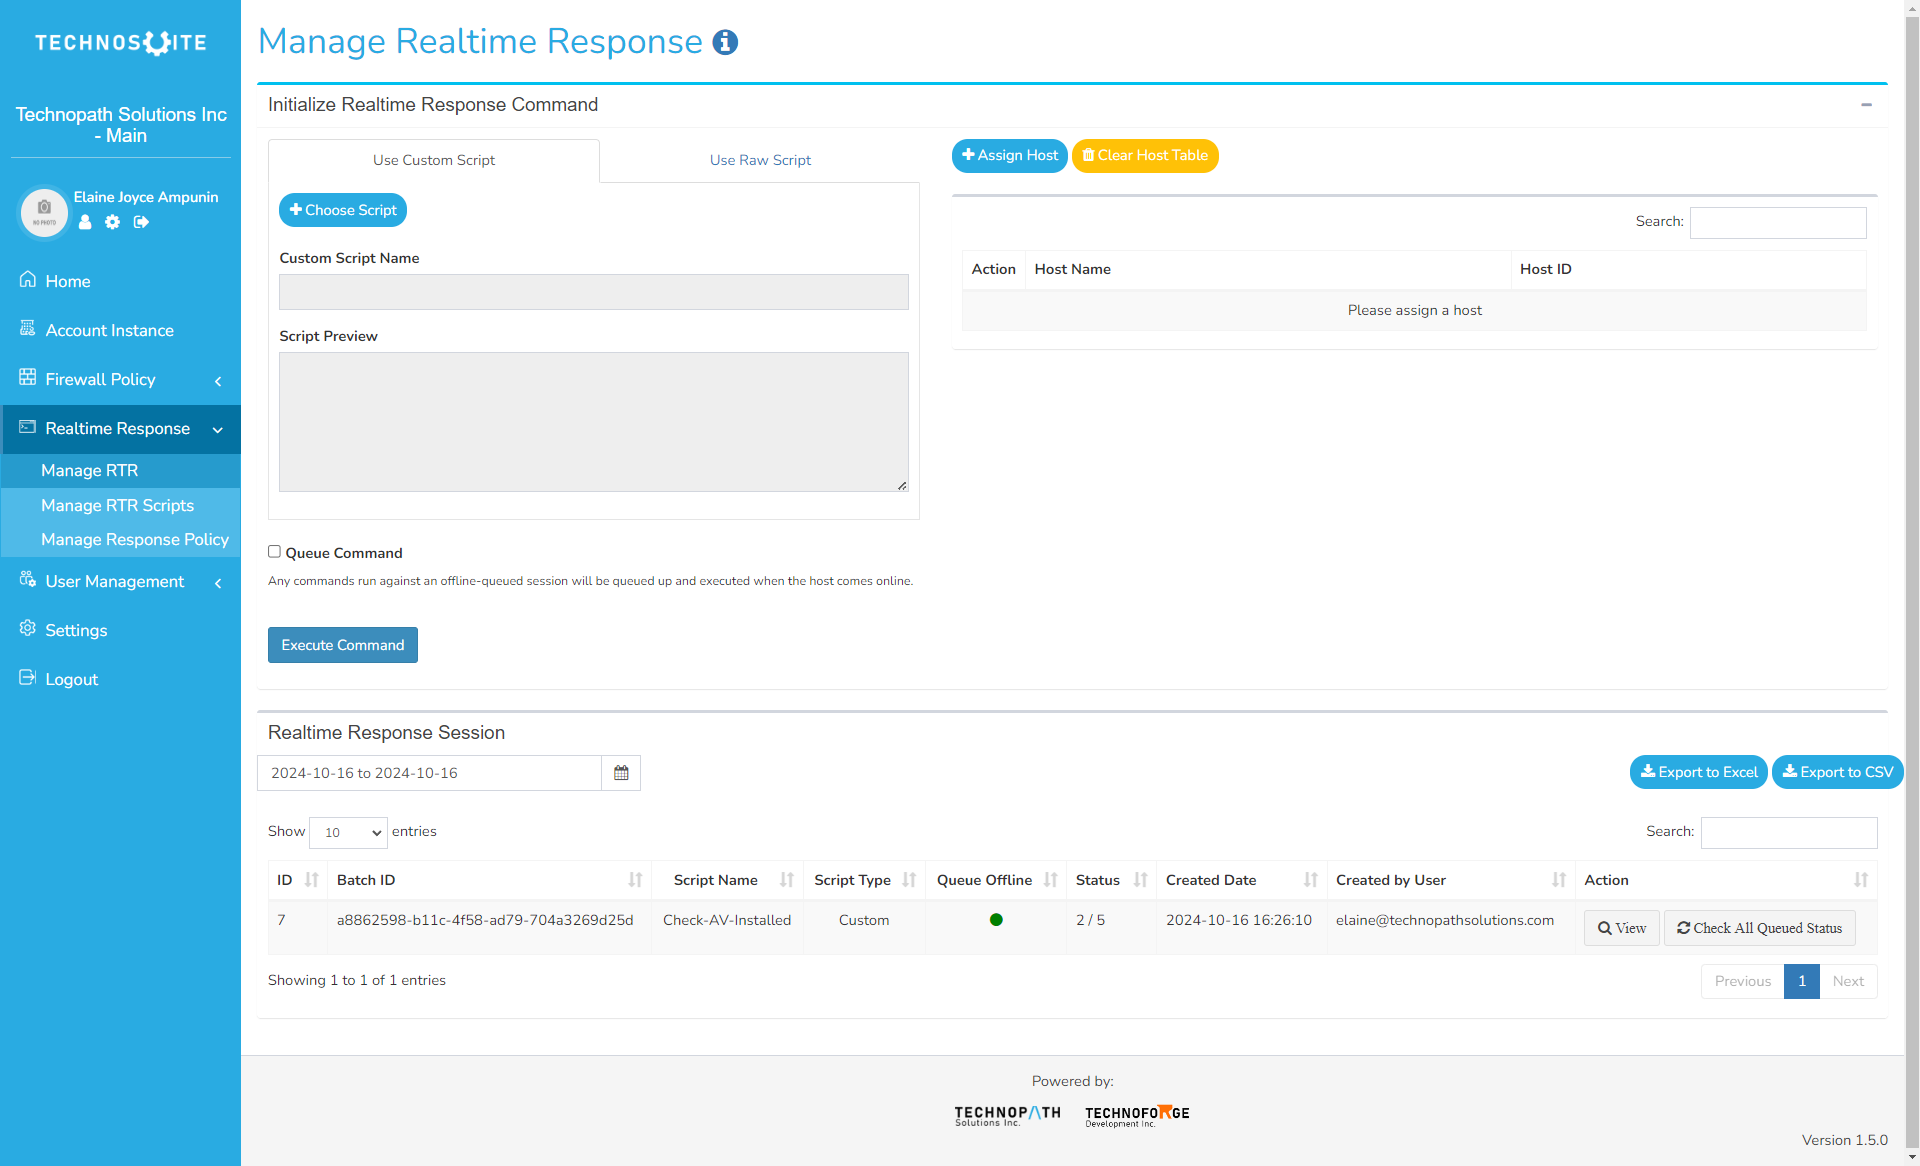Enable the Queue Command checkbox
The image size is (1920, 1166).
click(x=274, y=552)
